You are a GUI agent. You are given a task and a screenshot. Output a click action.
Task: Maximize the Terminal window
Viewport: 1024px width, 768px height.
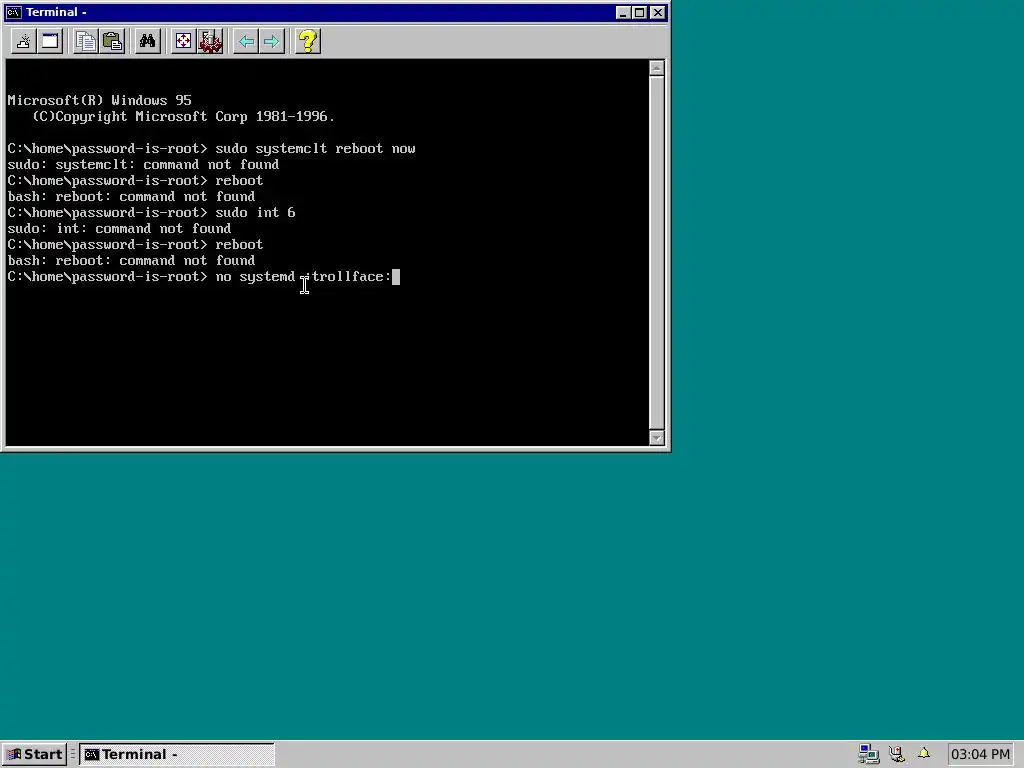(639, 12)
